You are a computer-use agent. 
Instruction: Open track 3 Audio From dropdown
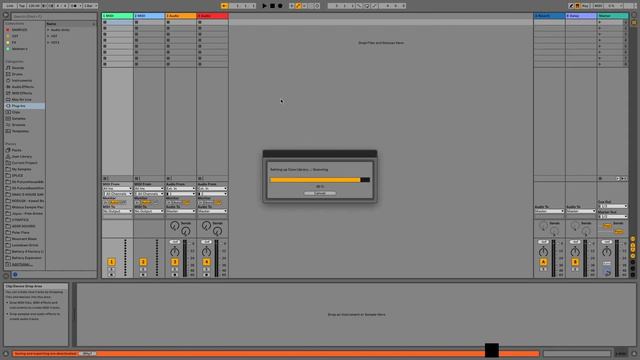point(181,189)
